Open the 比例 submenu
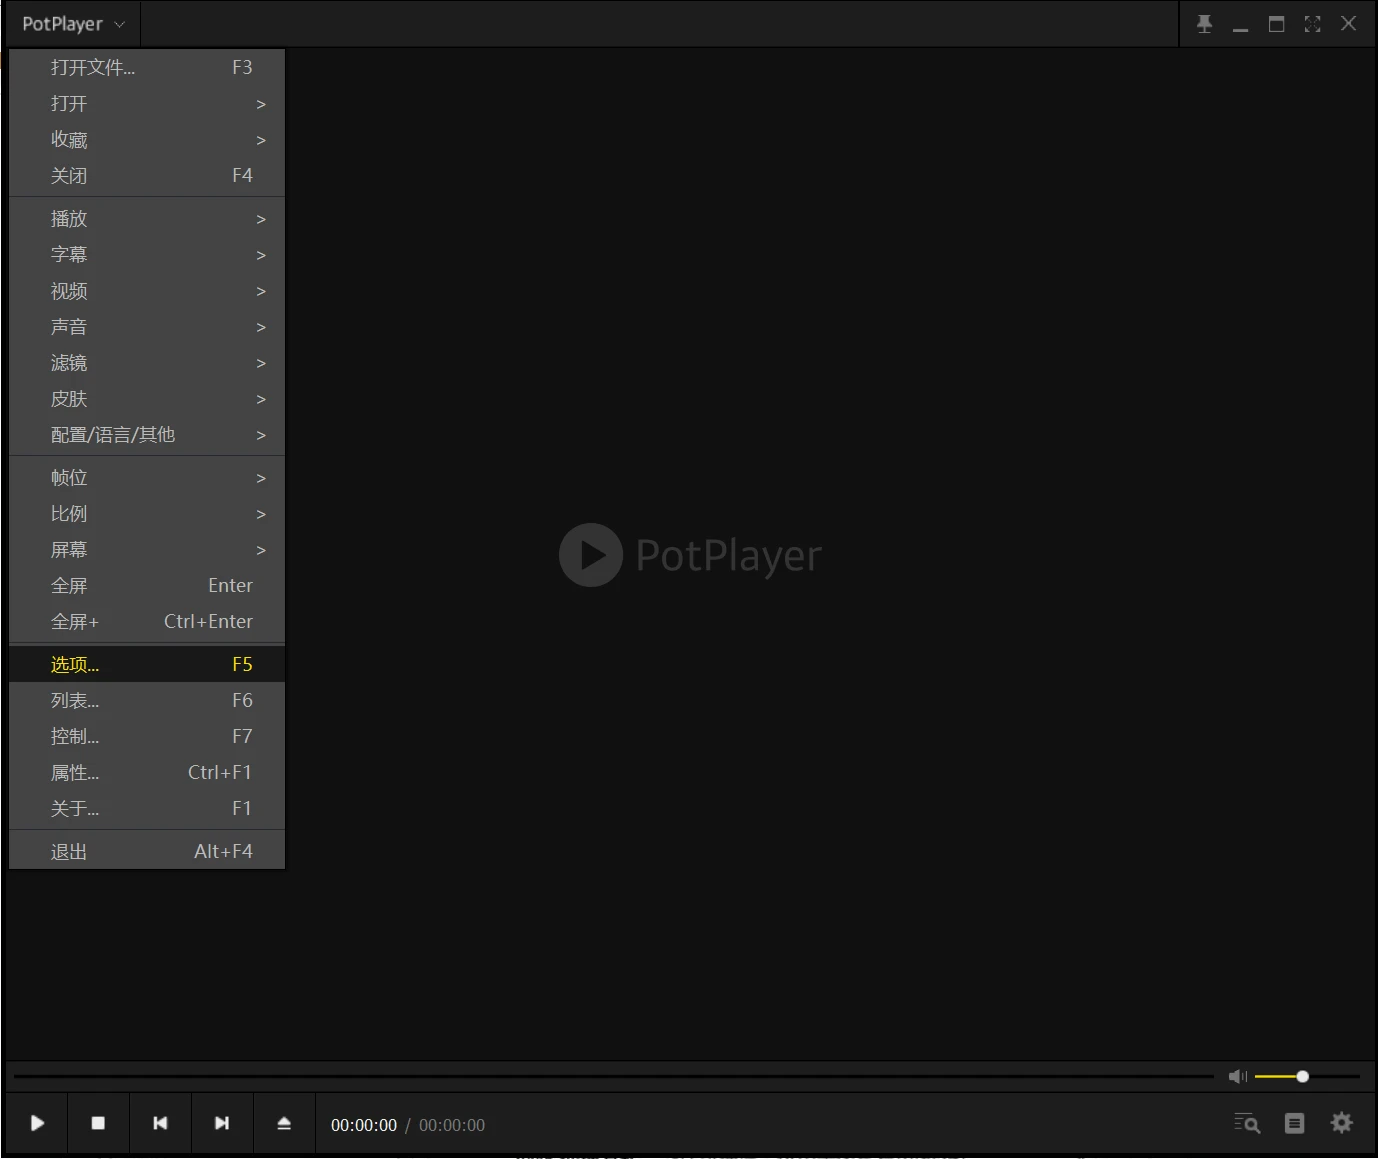This screenshot has width=1378, height=1159. tap(147, 513)
